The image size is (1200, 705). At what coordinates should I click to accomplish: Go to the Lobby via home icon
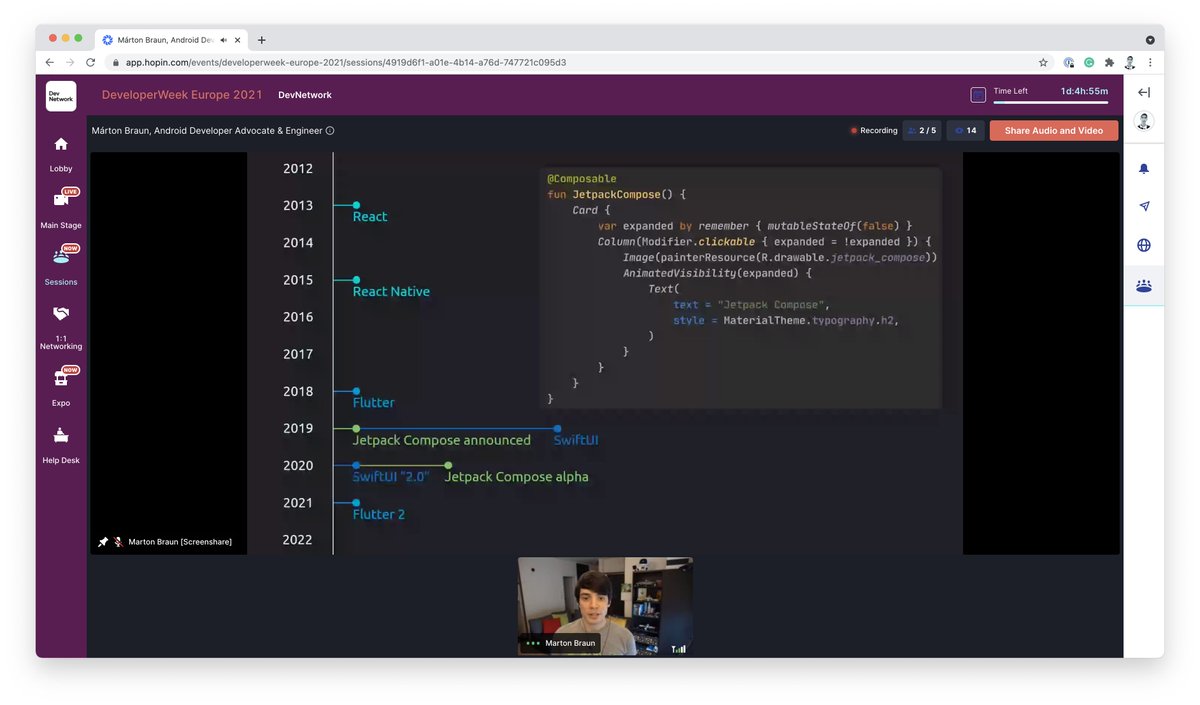coord(61,144)
